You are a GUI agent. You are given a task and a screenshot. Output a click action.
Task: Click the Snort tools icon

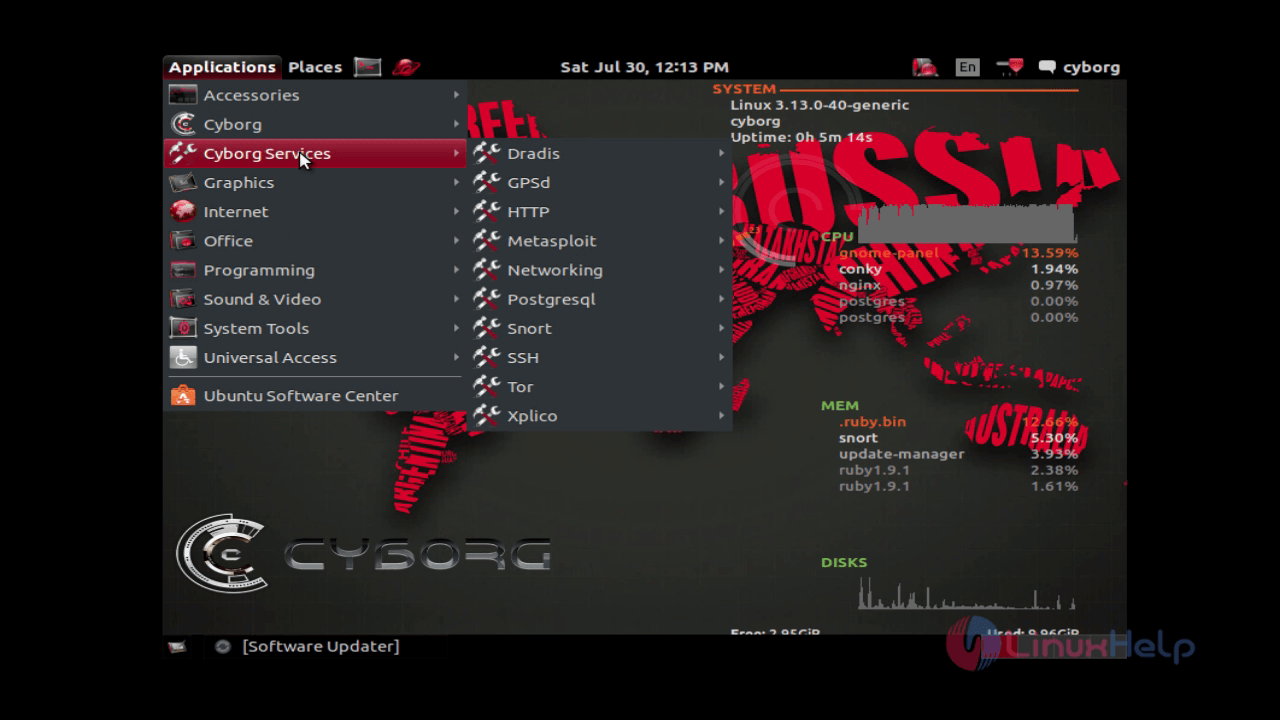point(487,327)
